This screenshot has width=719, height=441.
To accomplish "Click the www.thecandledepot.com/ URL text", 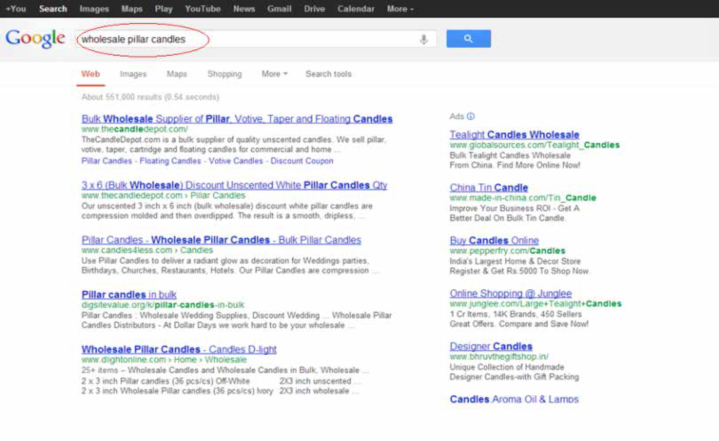I will [x=135, y=129].
